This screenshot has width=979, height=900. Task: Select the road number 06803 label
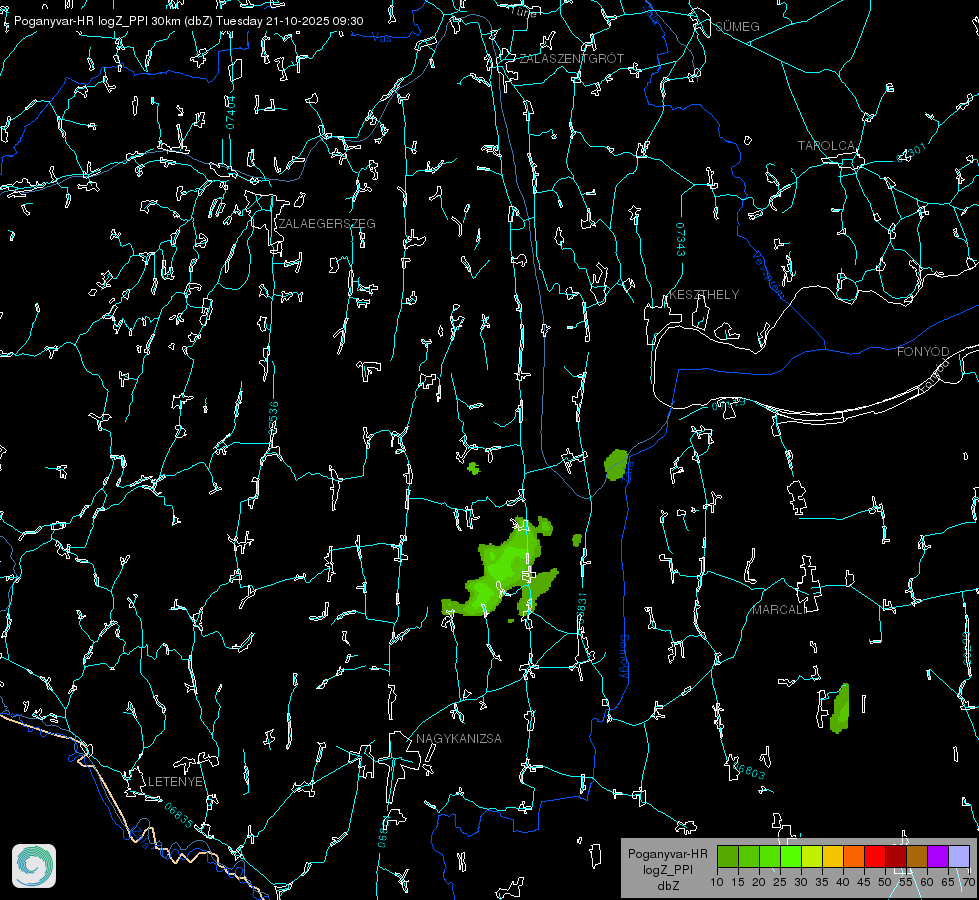click(747, 769)
